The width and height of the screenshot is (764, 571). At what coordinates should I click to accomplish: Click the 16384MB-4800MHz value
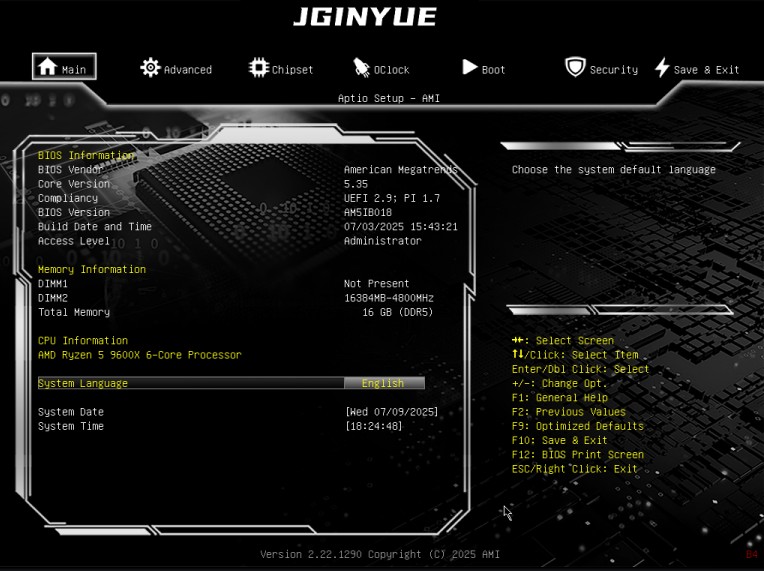[389, 298]
